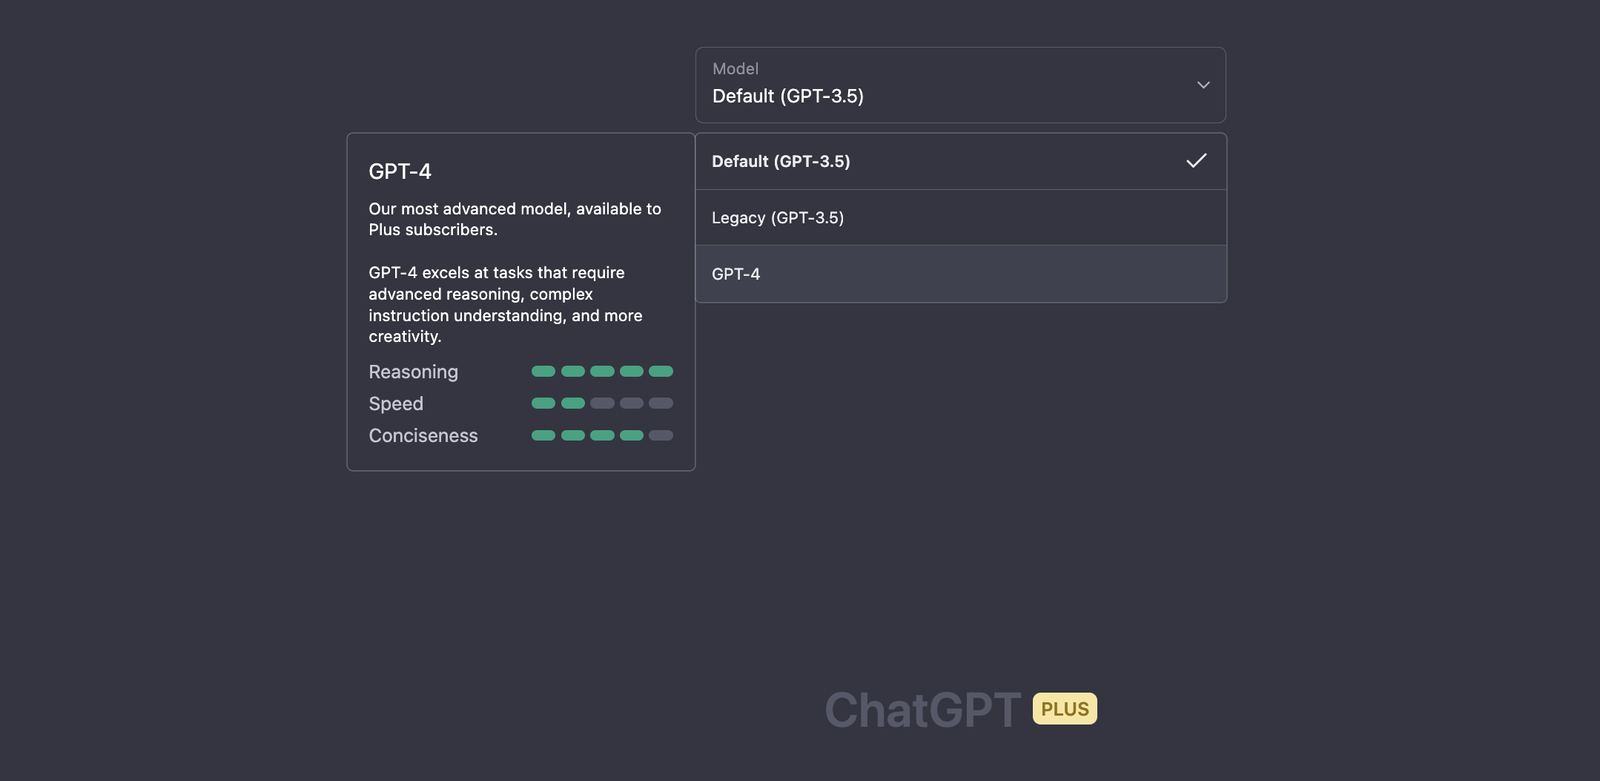Open the Model dropdown selector
This screenshot has width=1600, height=781.
click(960, 85)
